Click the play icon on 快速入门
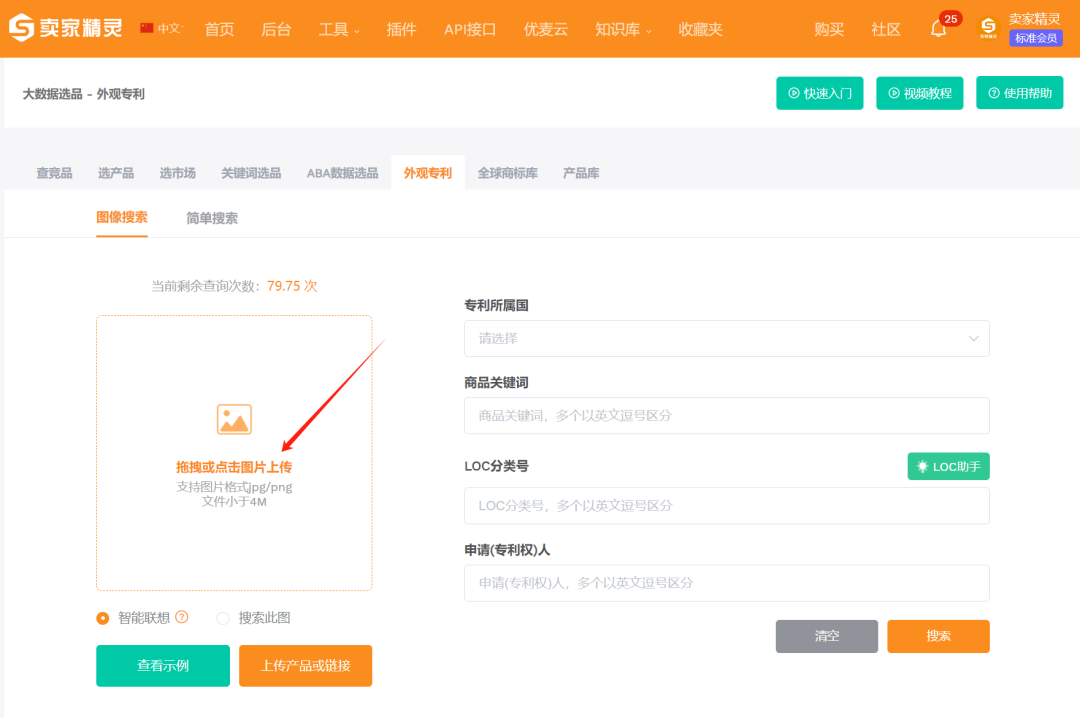Image resolution: width=1080 pixels, height=718 pixels. (793, 92)
